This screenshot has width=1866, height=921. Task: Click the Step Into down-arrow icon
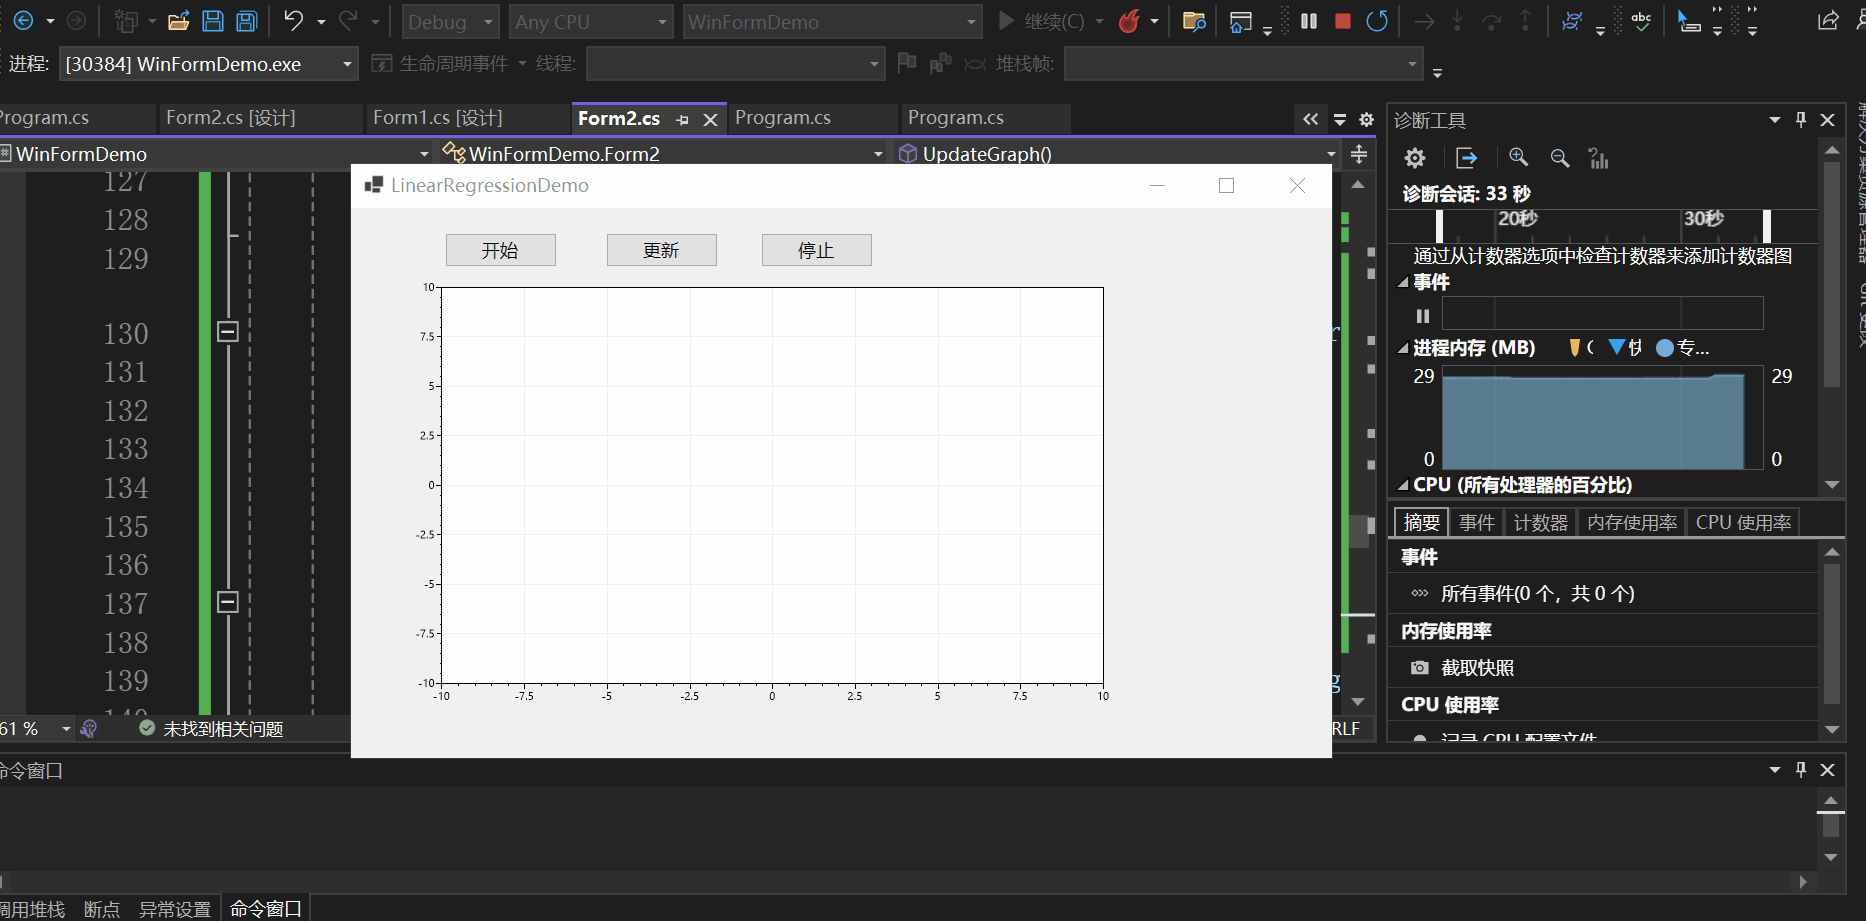pyautogui.click(x=1457, y=20)
